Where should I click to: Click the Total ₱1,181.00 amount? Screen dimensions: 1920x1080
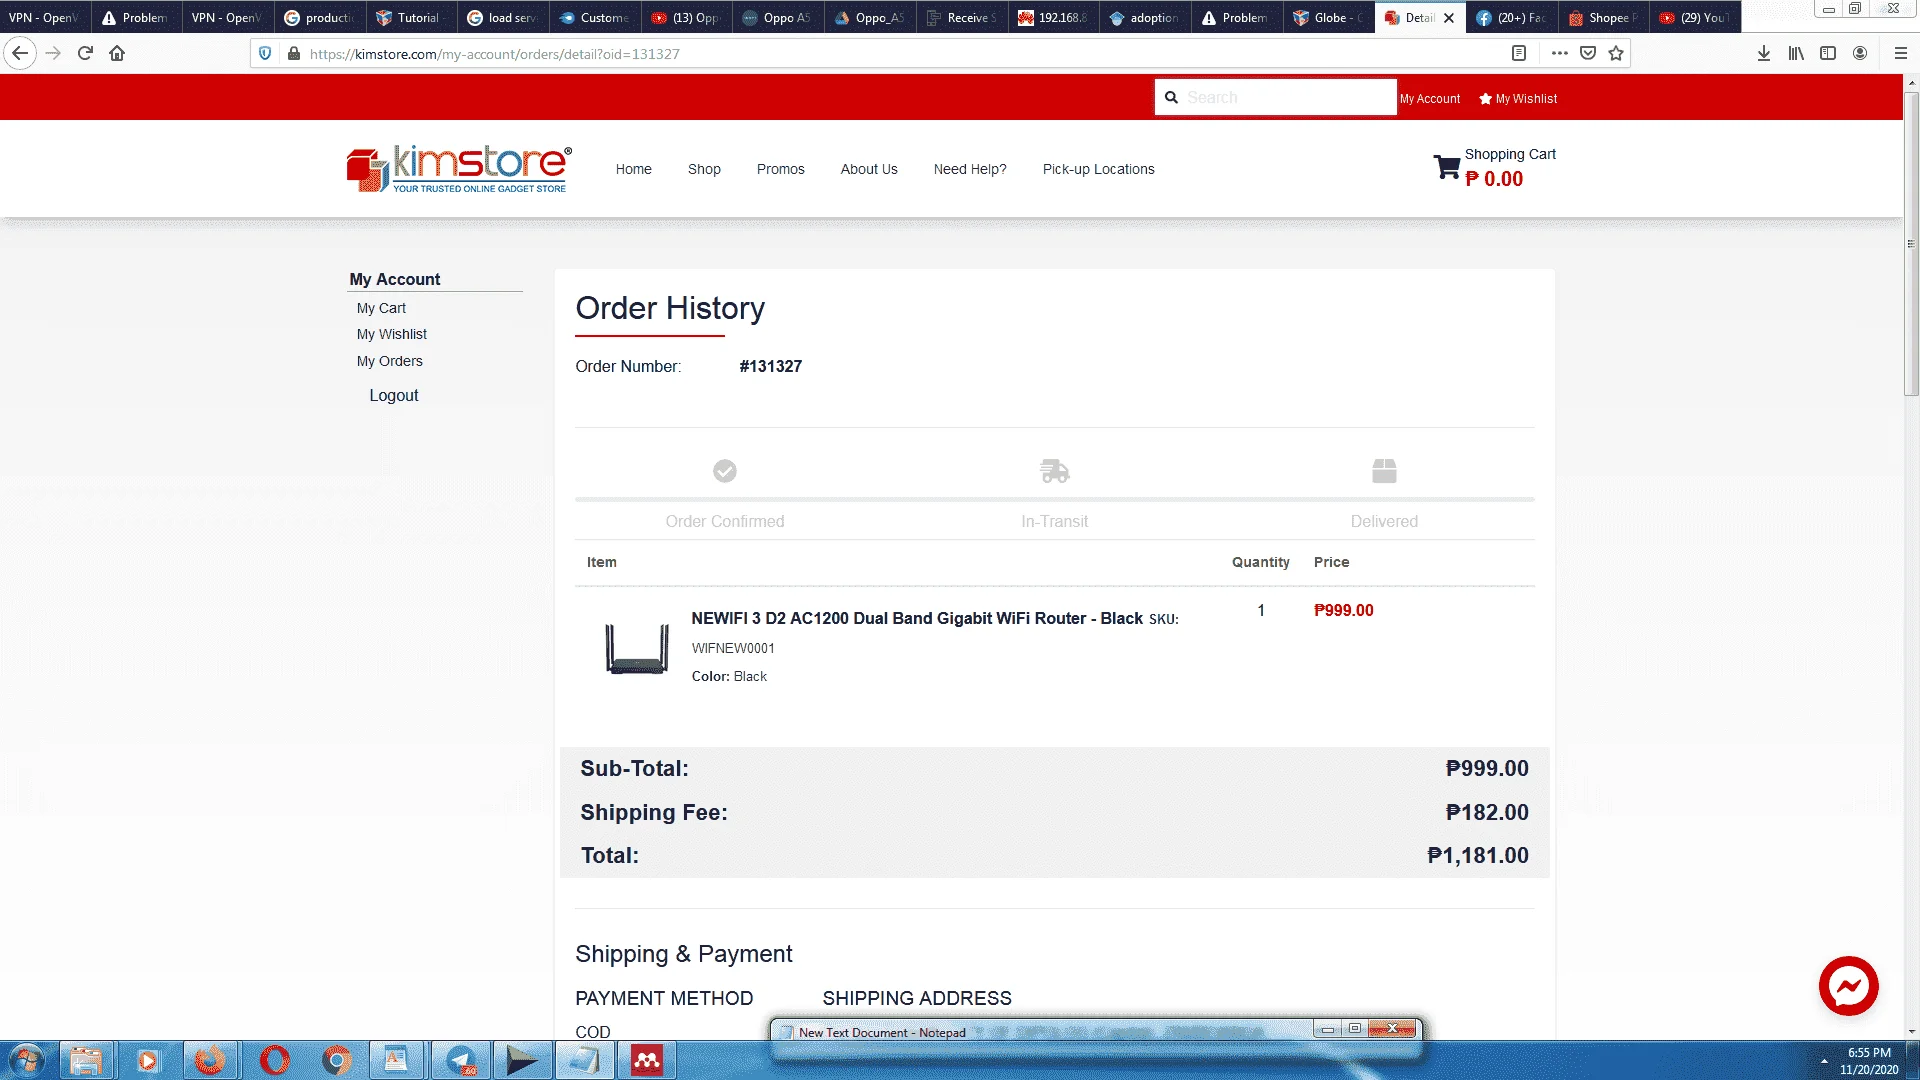point(1478,855)
